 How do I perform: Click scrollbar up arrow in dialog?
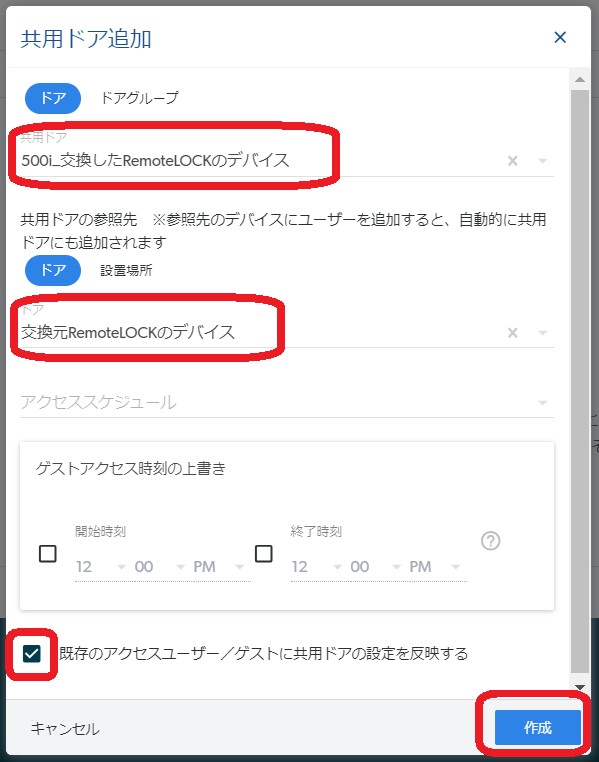[580, 79]
